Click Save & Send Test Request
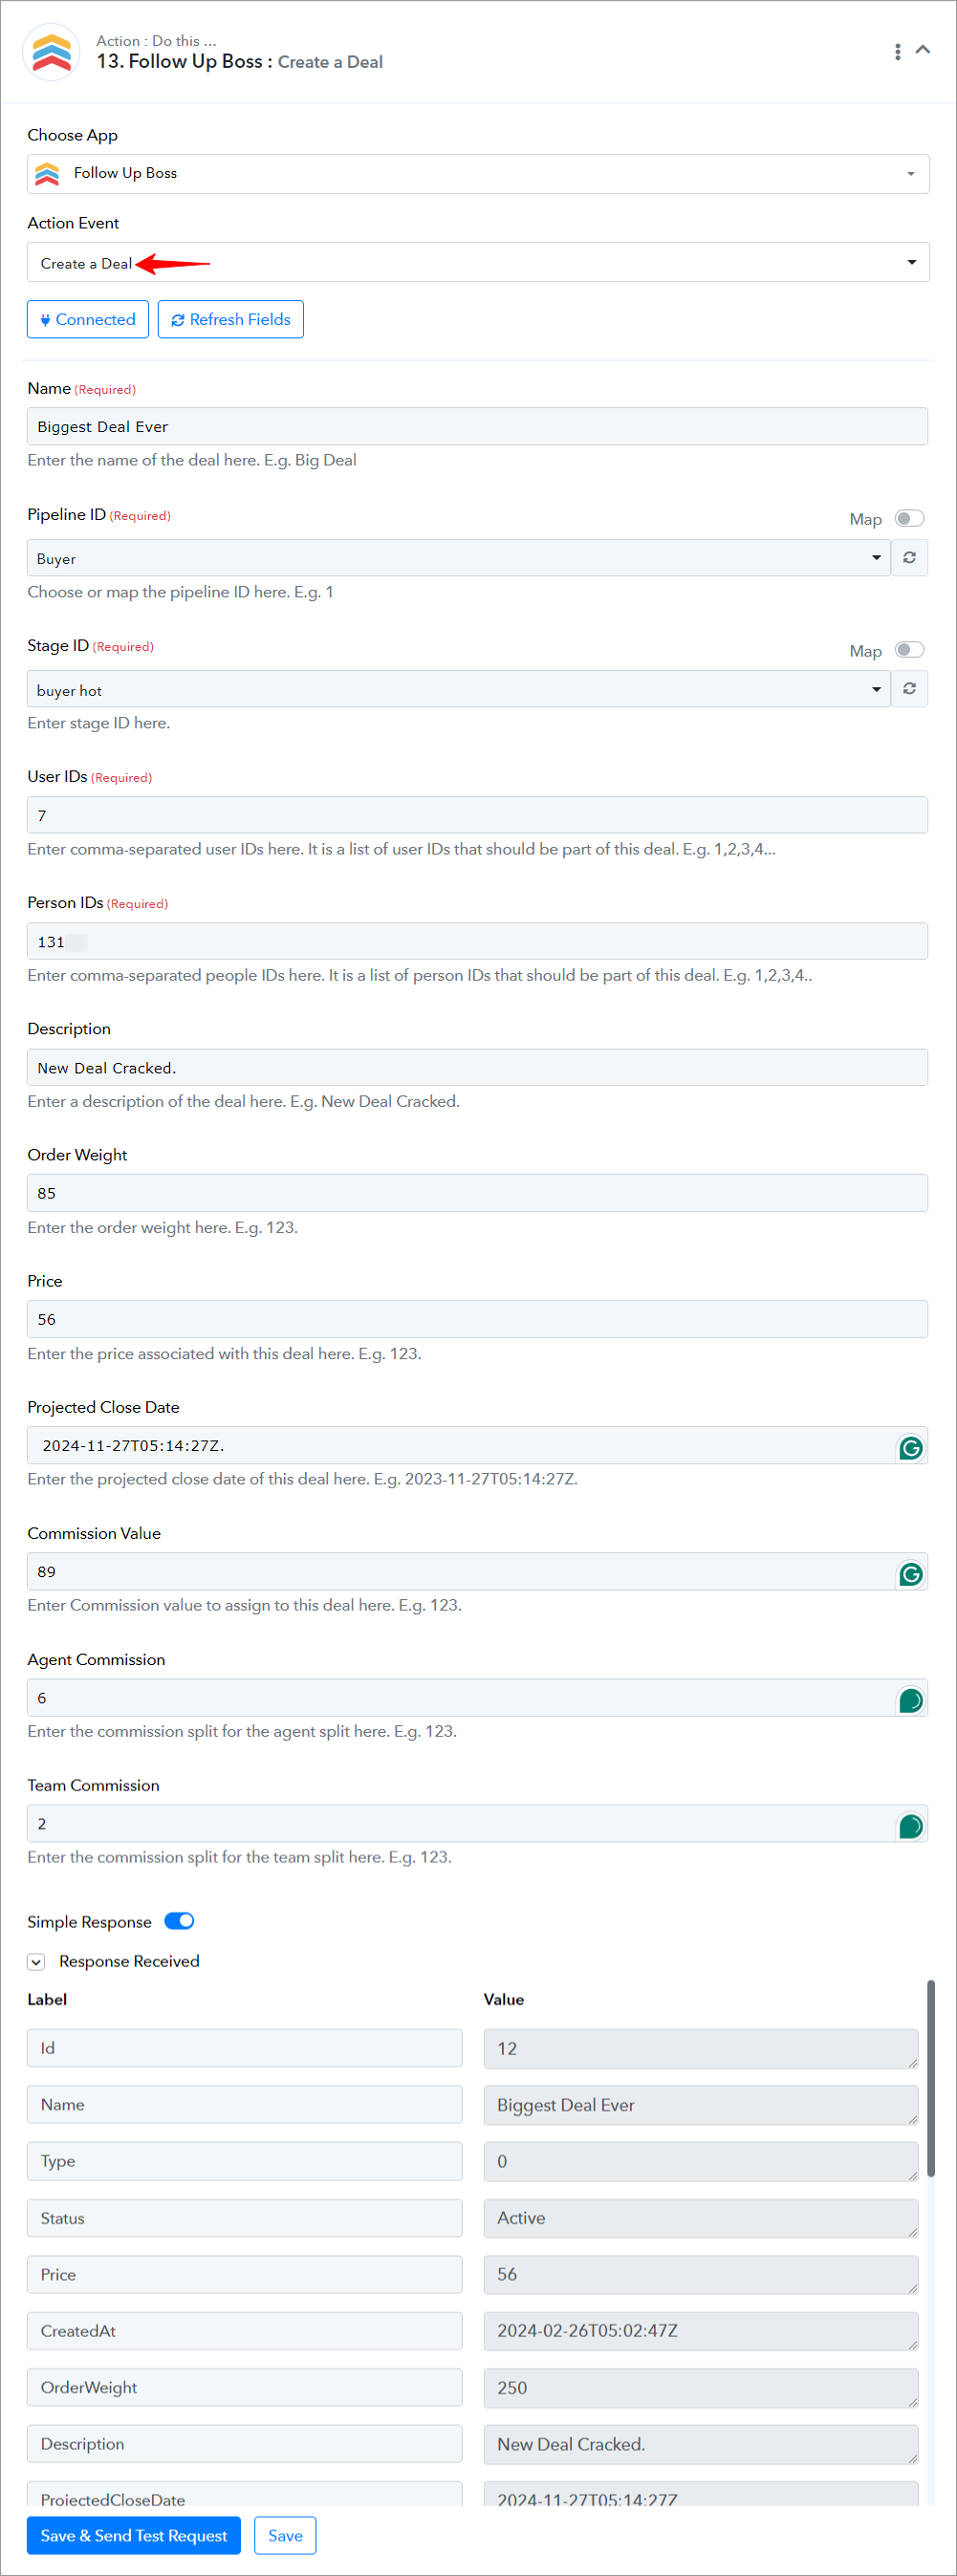This screenshot has width=957, height=2576. [x=134, y=2535]
